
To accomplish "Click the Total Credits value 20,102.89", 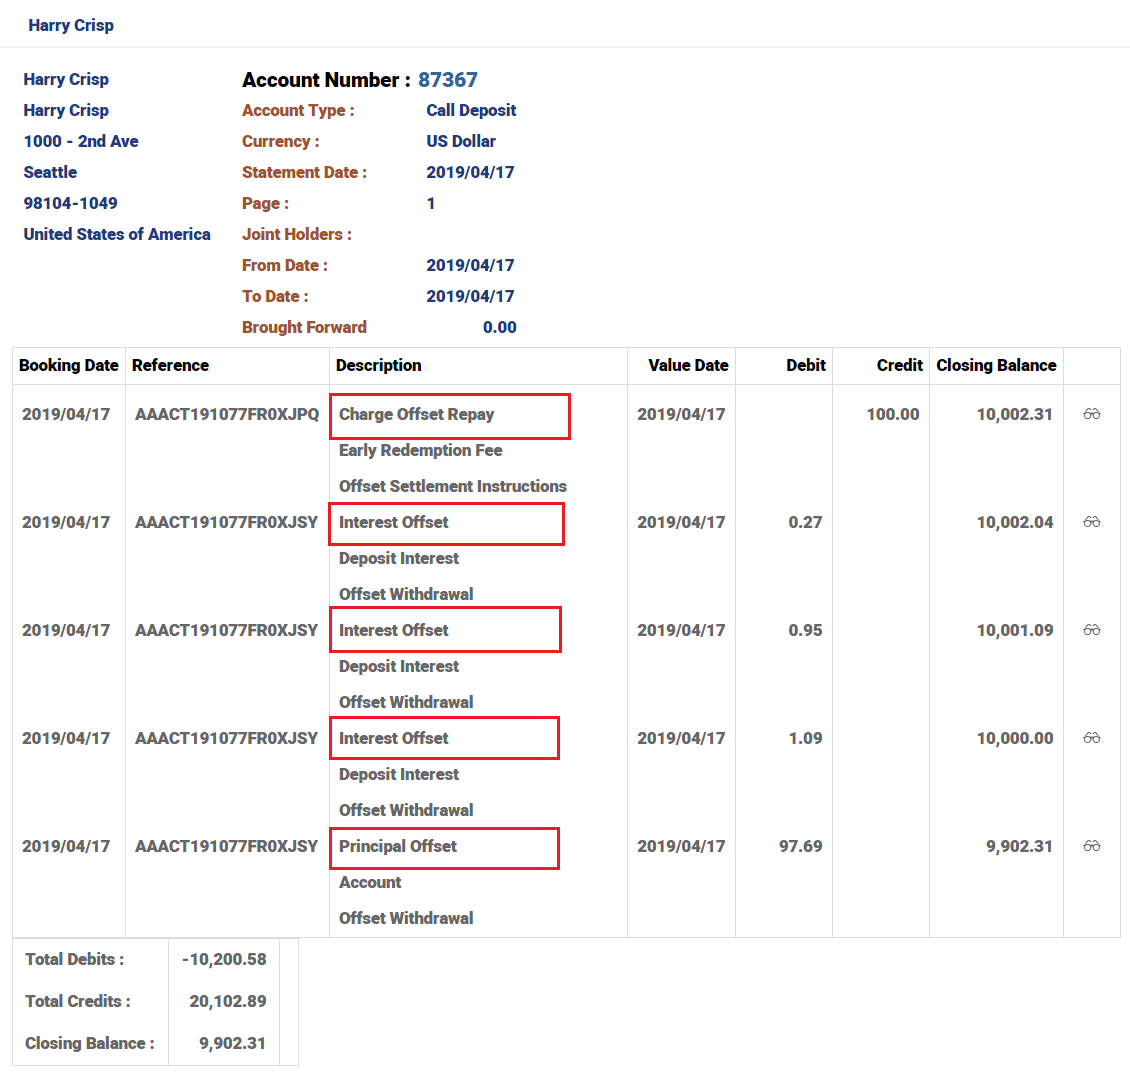I will (x=227, y=1001).
